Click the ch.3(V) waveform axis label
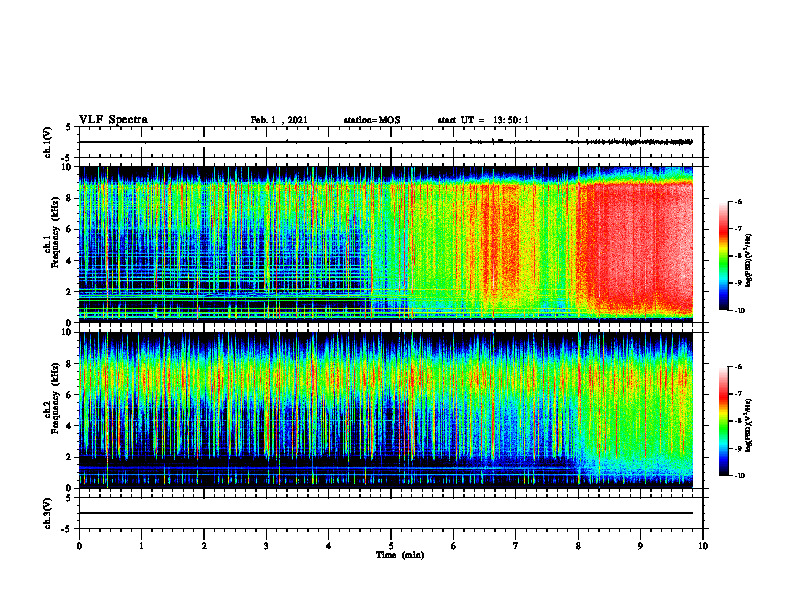The image size is (792, 612). pyautogui.click(x=47, y=513)
